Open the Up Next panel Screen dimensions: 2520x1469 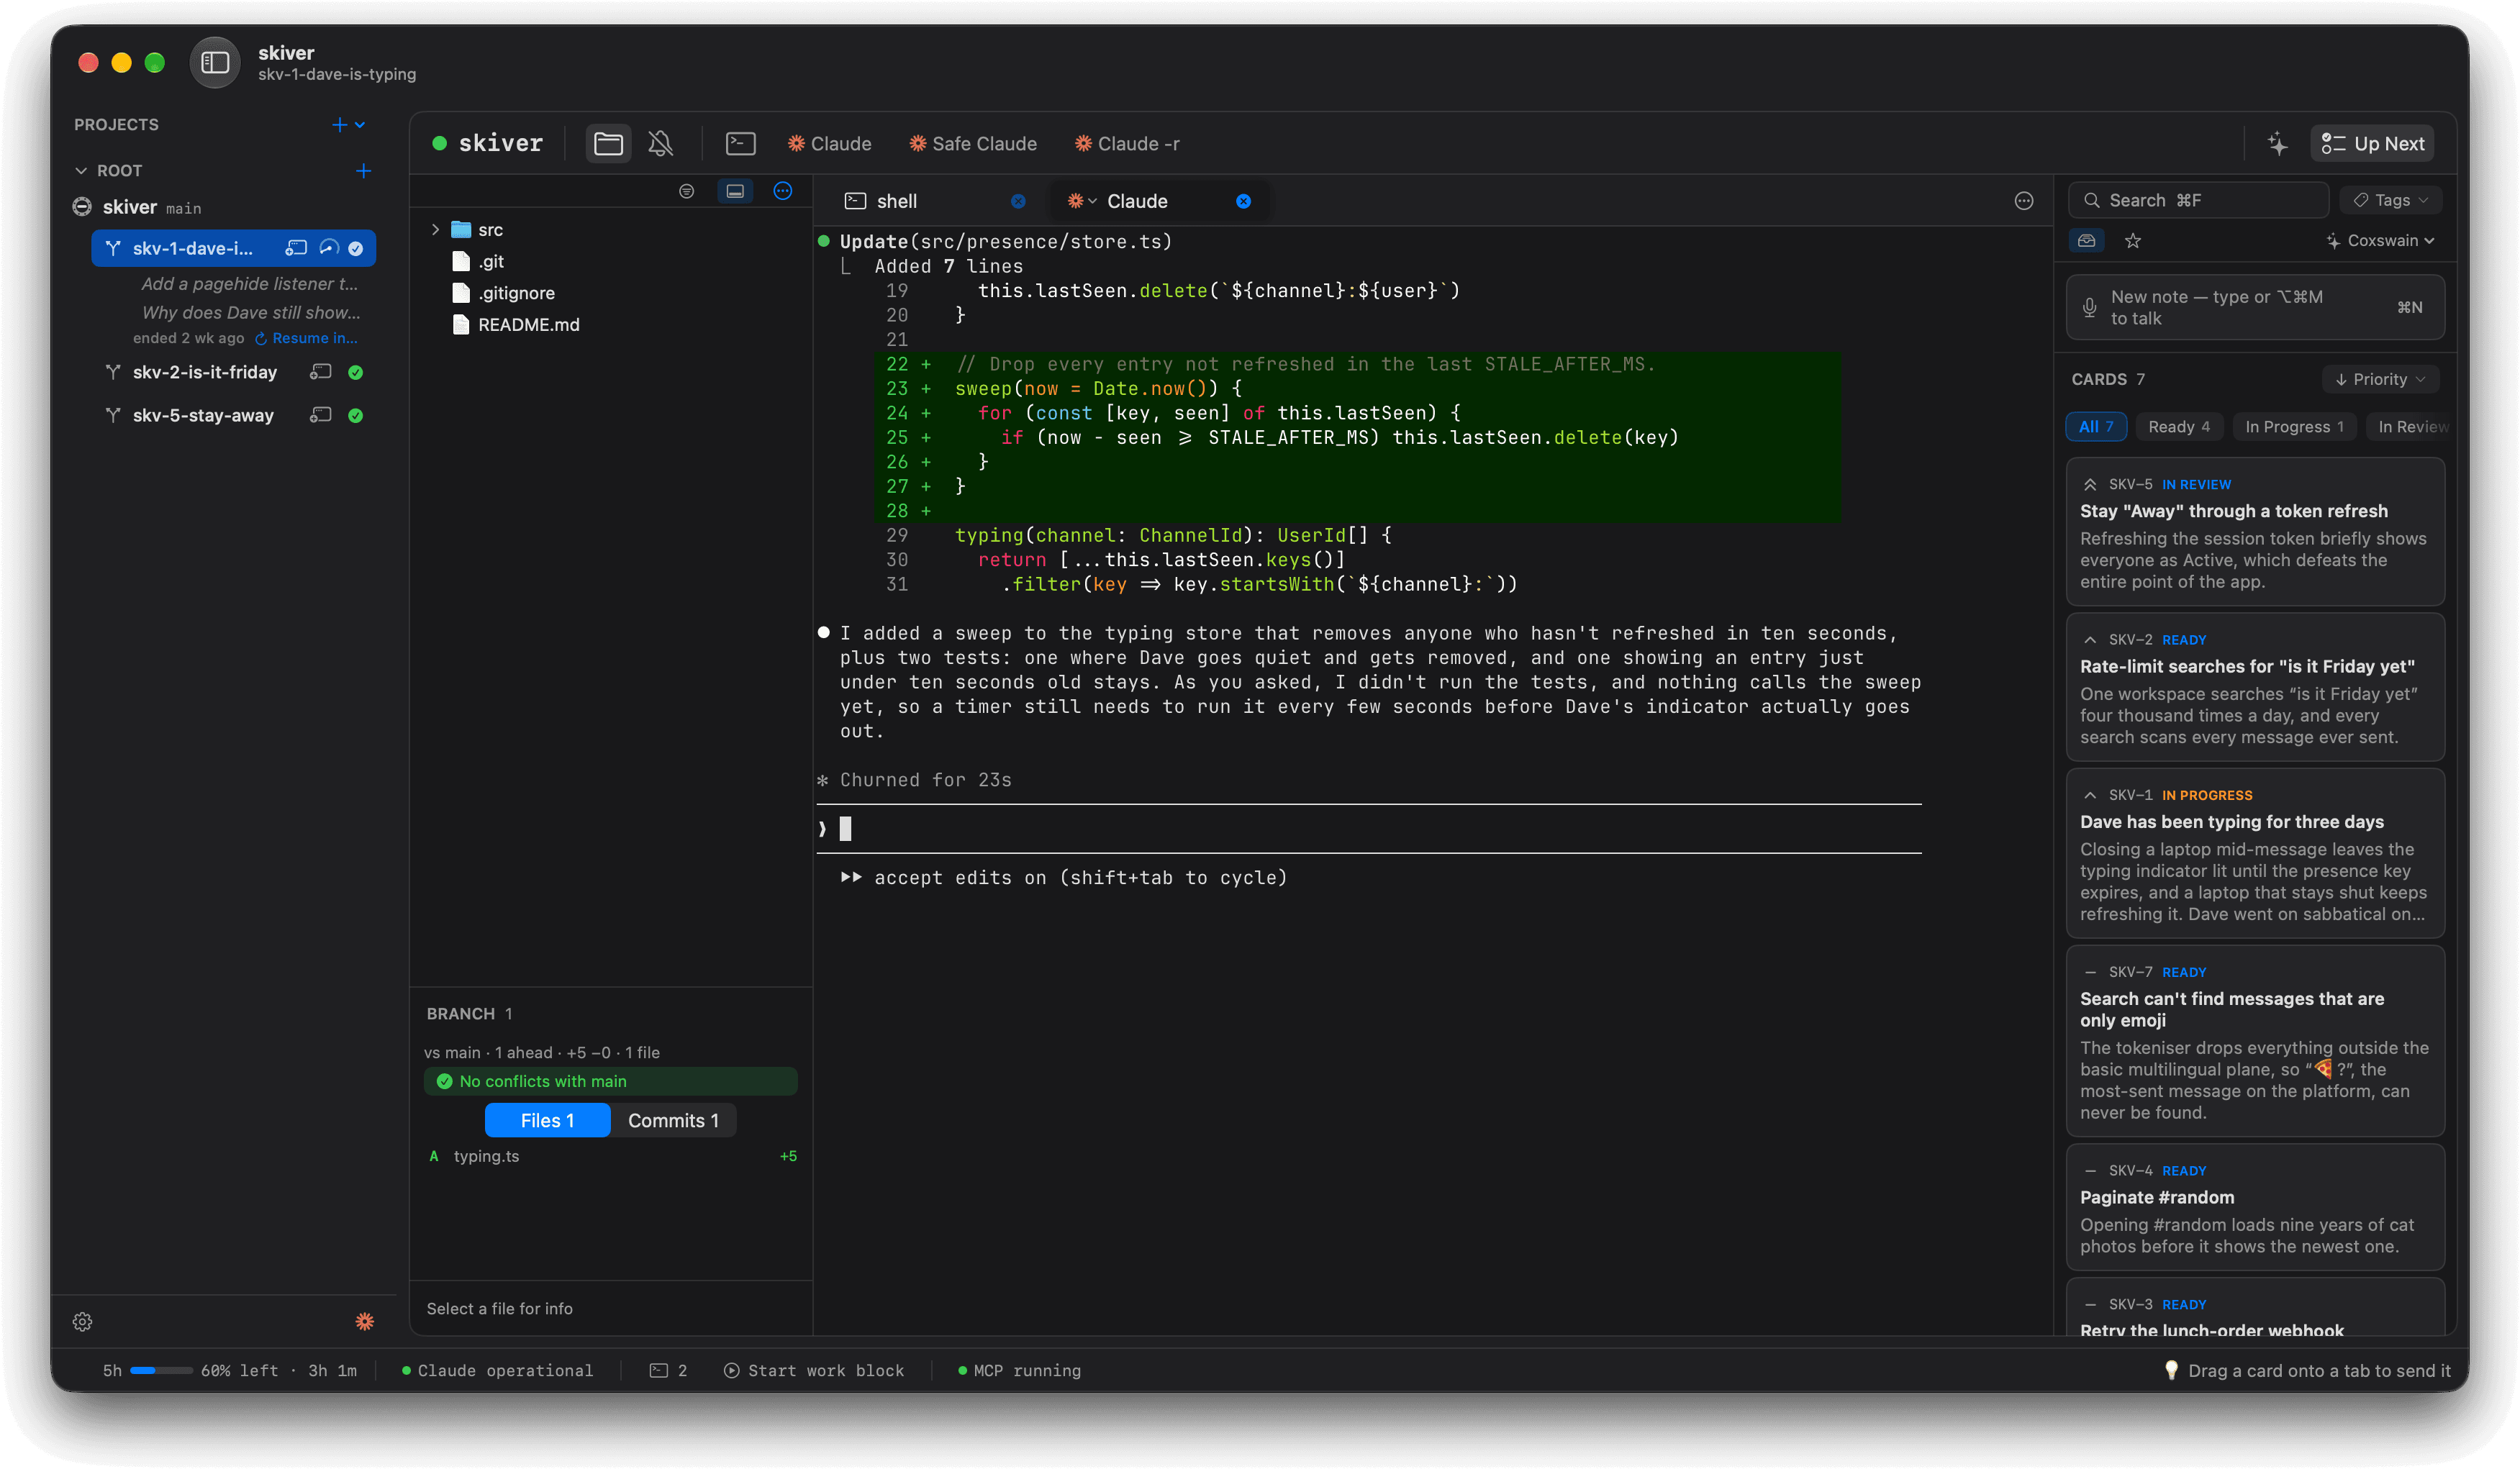[x=2372, y=144]
